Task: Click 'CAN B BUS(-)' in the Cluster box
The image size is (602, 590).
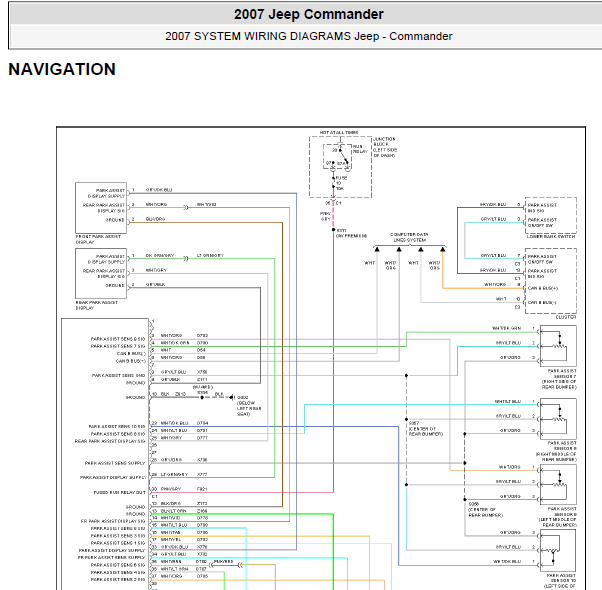Action: pyautogui.click(x=542, y=302)
